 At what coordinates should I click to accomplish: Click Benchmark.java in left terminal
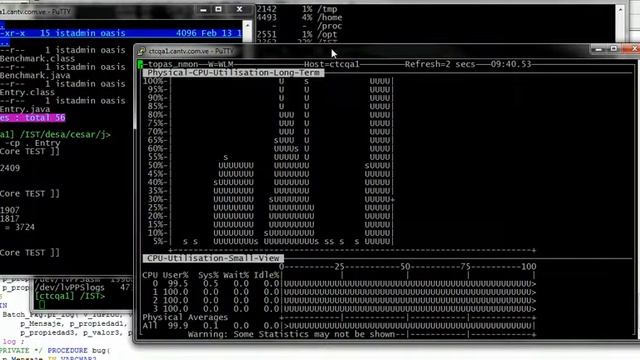35,76
